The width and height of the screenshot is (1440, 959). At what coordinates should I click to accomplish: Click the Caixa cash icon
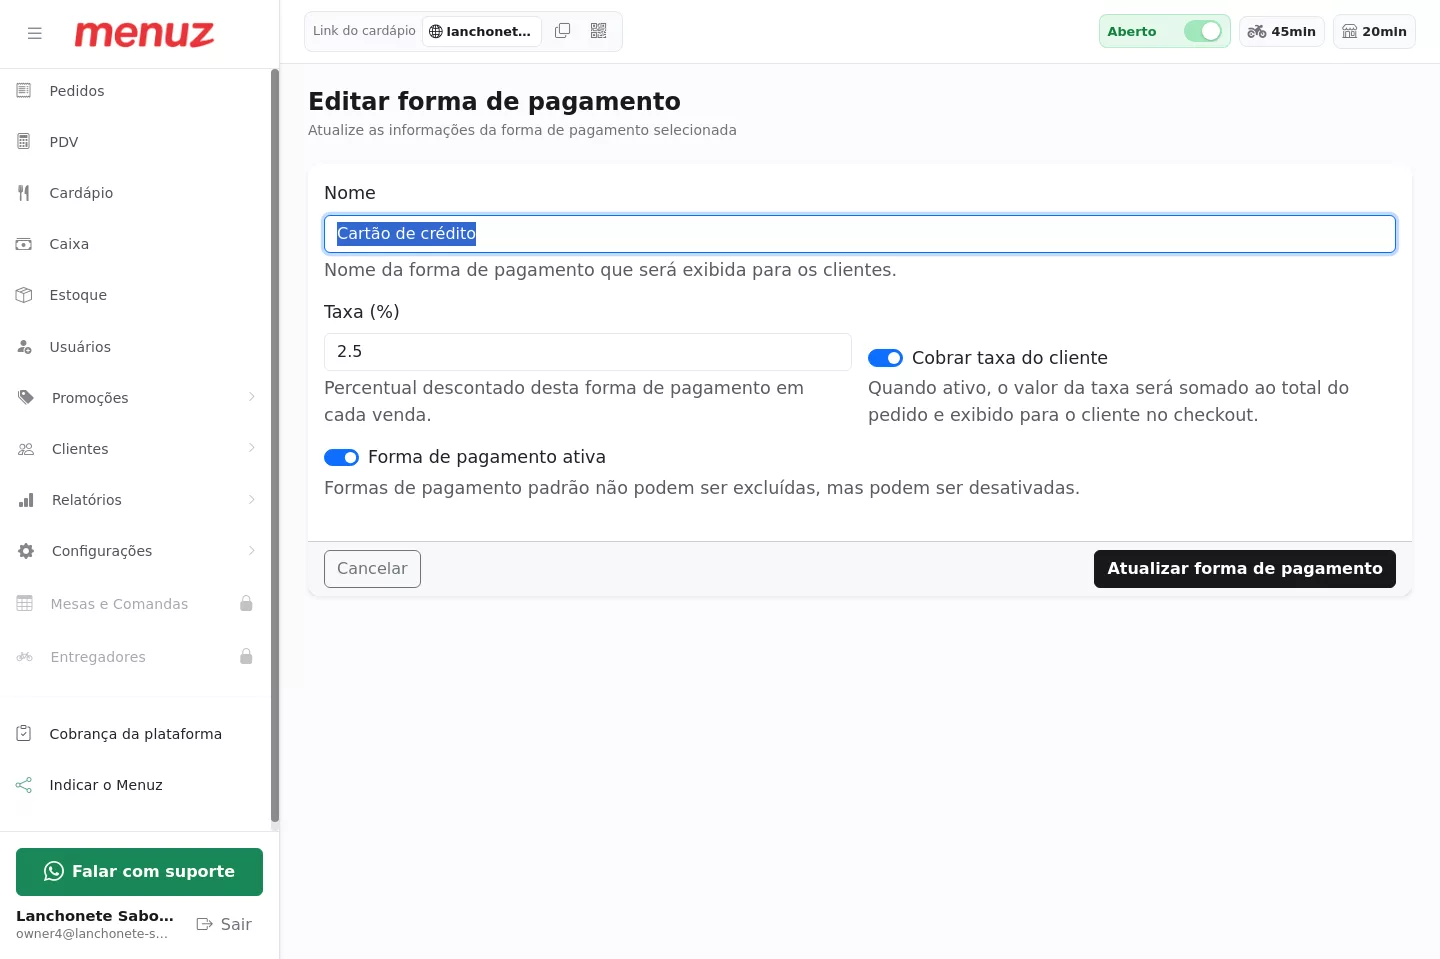click(x=24, y=244)
